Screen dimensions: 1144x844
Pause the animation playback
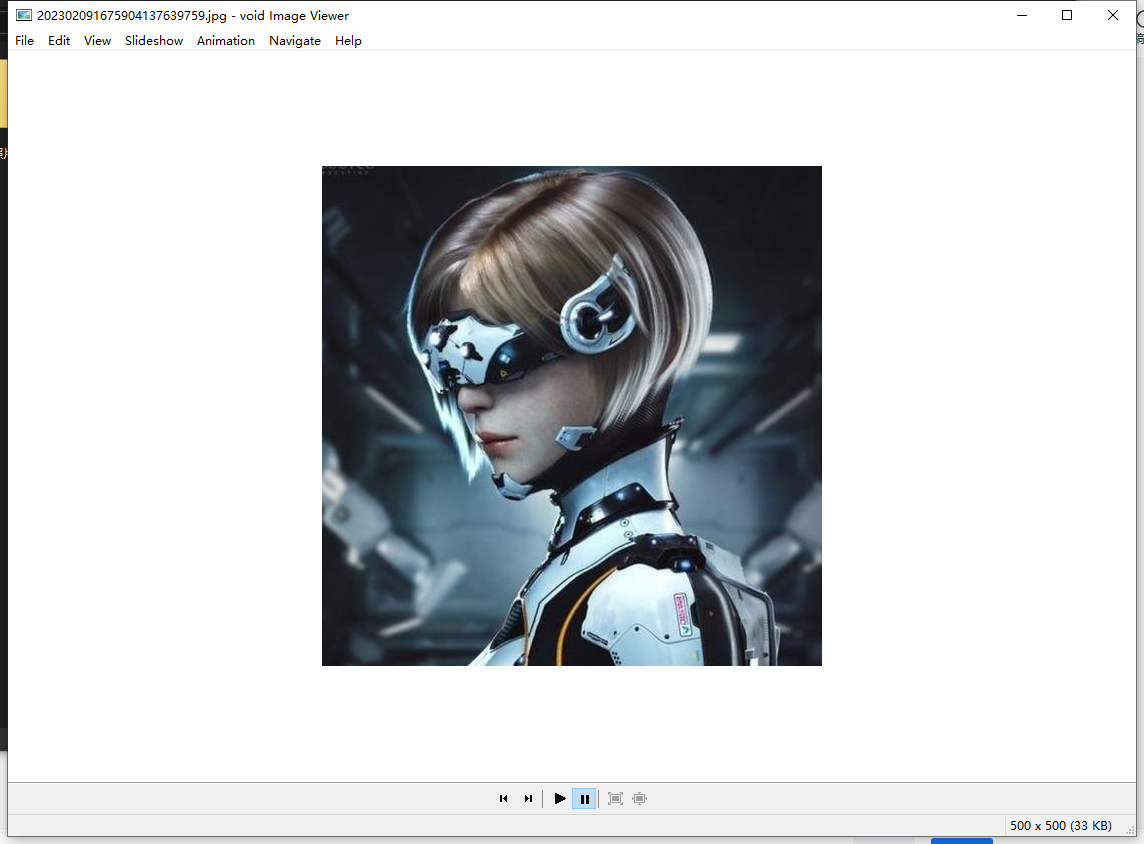[x=584, y=798]
